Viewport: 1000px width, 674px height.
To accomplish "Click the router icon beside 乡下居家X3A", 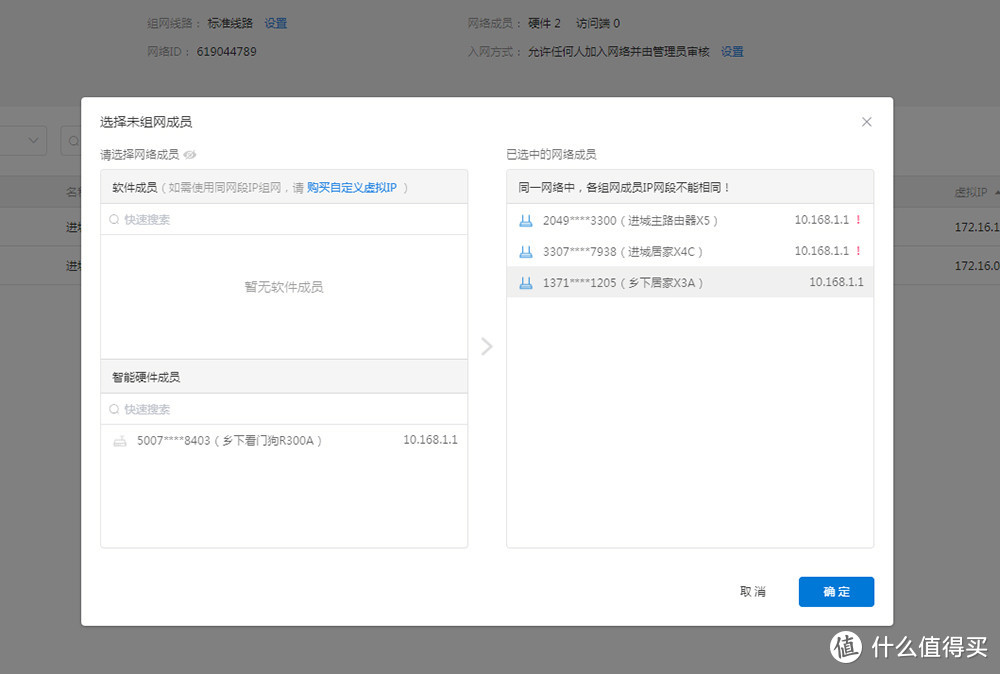I will pyautogui.click(x=526, y=282).
